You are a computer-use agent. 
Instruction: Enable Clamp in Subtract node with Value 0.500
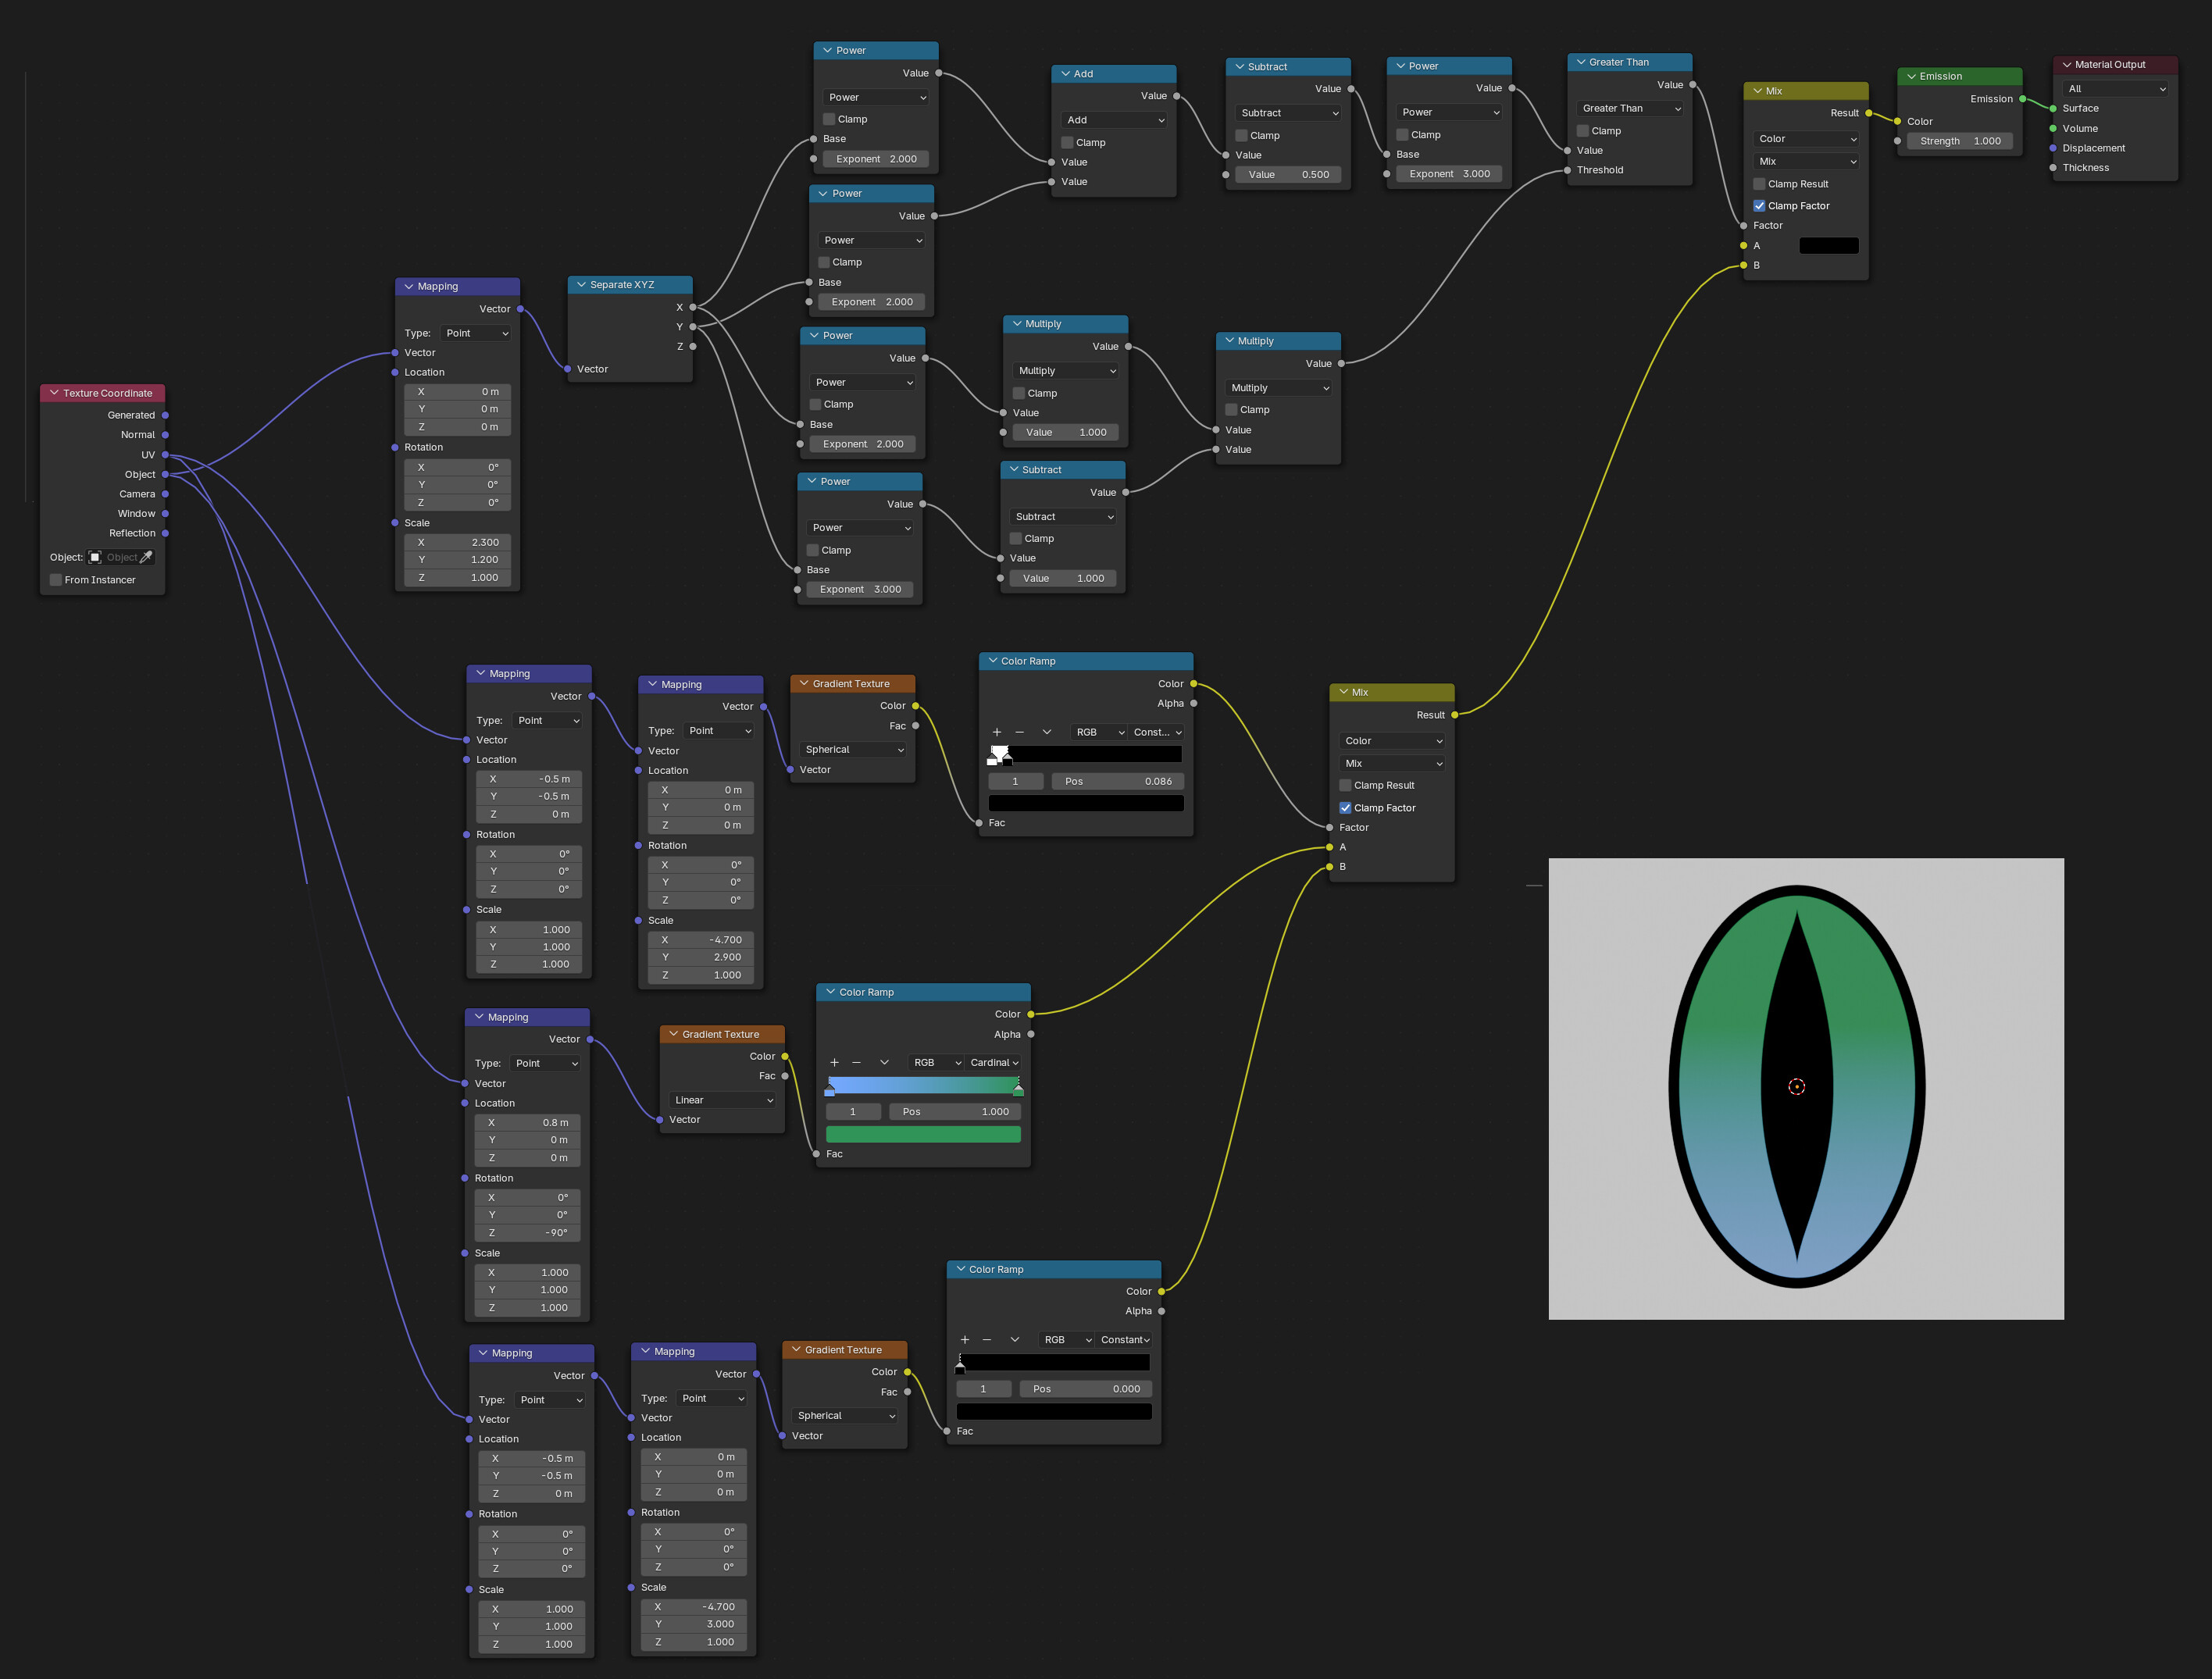point(1241,136)
